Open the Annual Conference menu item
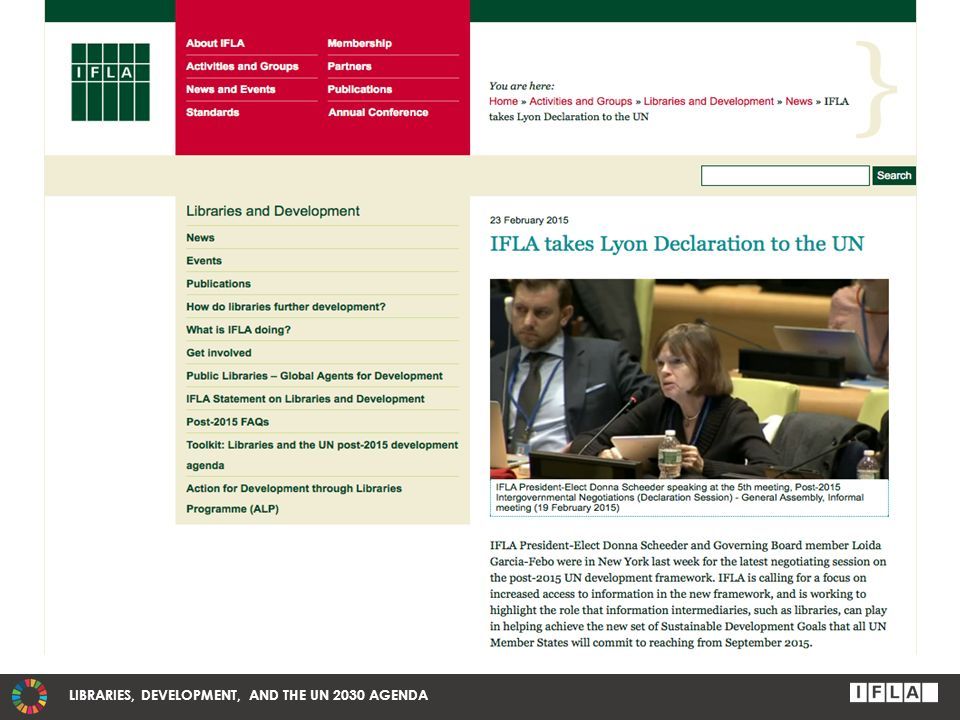This screenshot has height=720, width=960. pyautogui.click(x=378, y=113)
